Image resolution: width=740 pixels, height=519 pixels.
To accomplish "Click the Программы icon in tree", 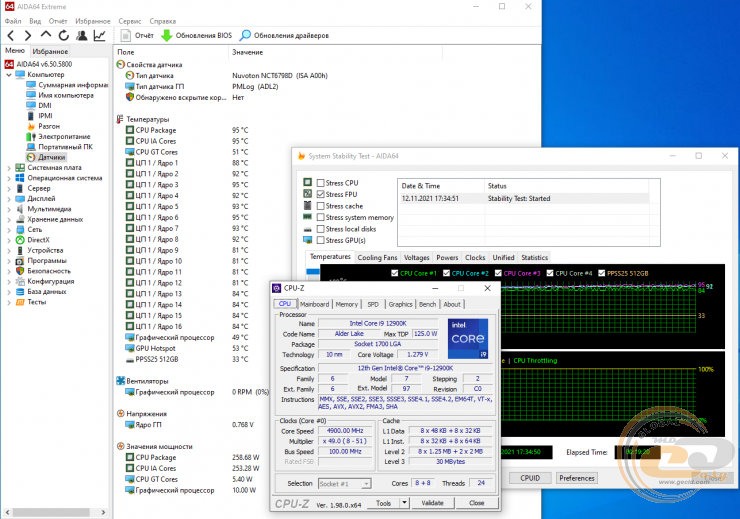I will (20, 261).
